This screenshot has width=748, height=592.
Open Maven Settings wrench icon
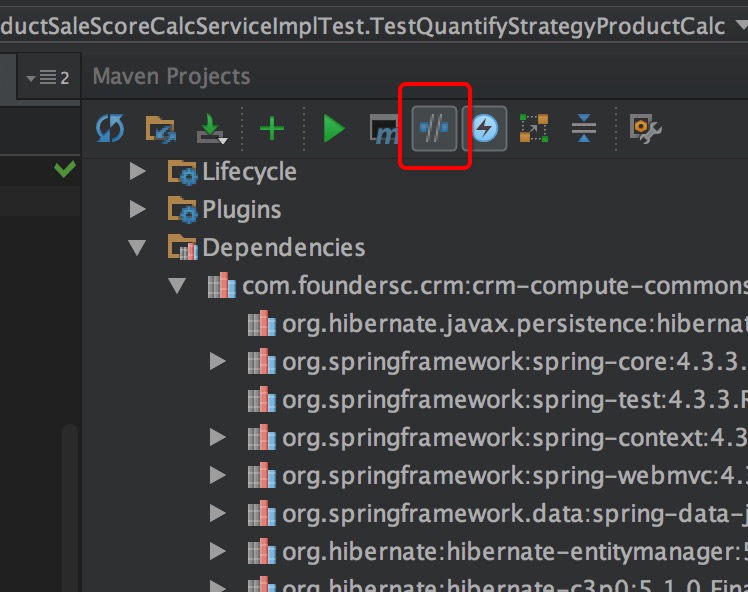point(645,128)
